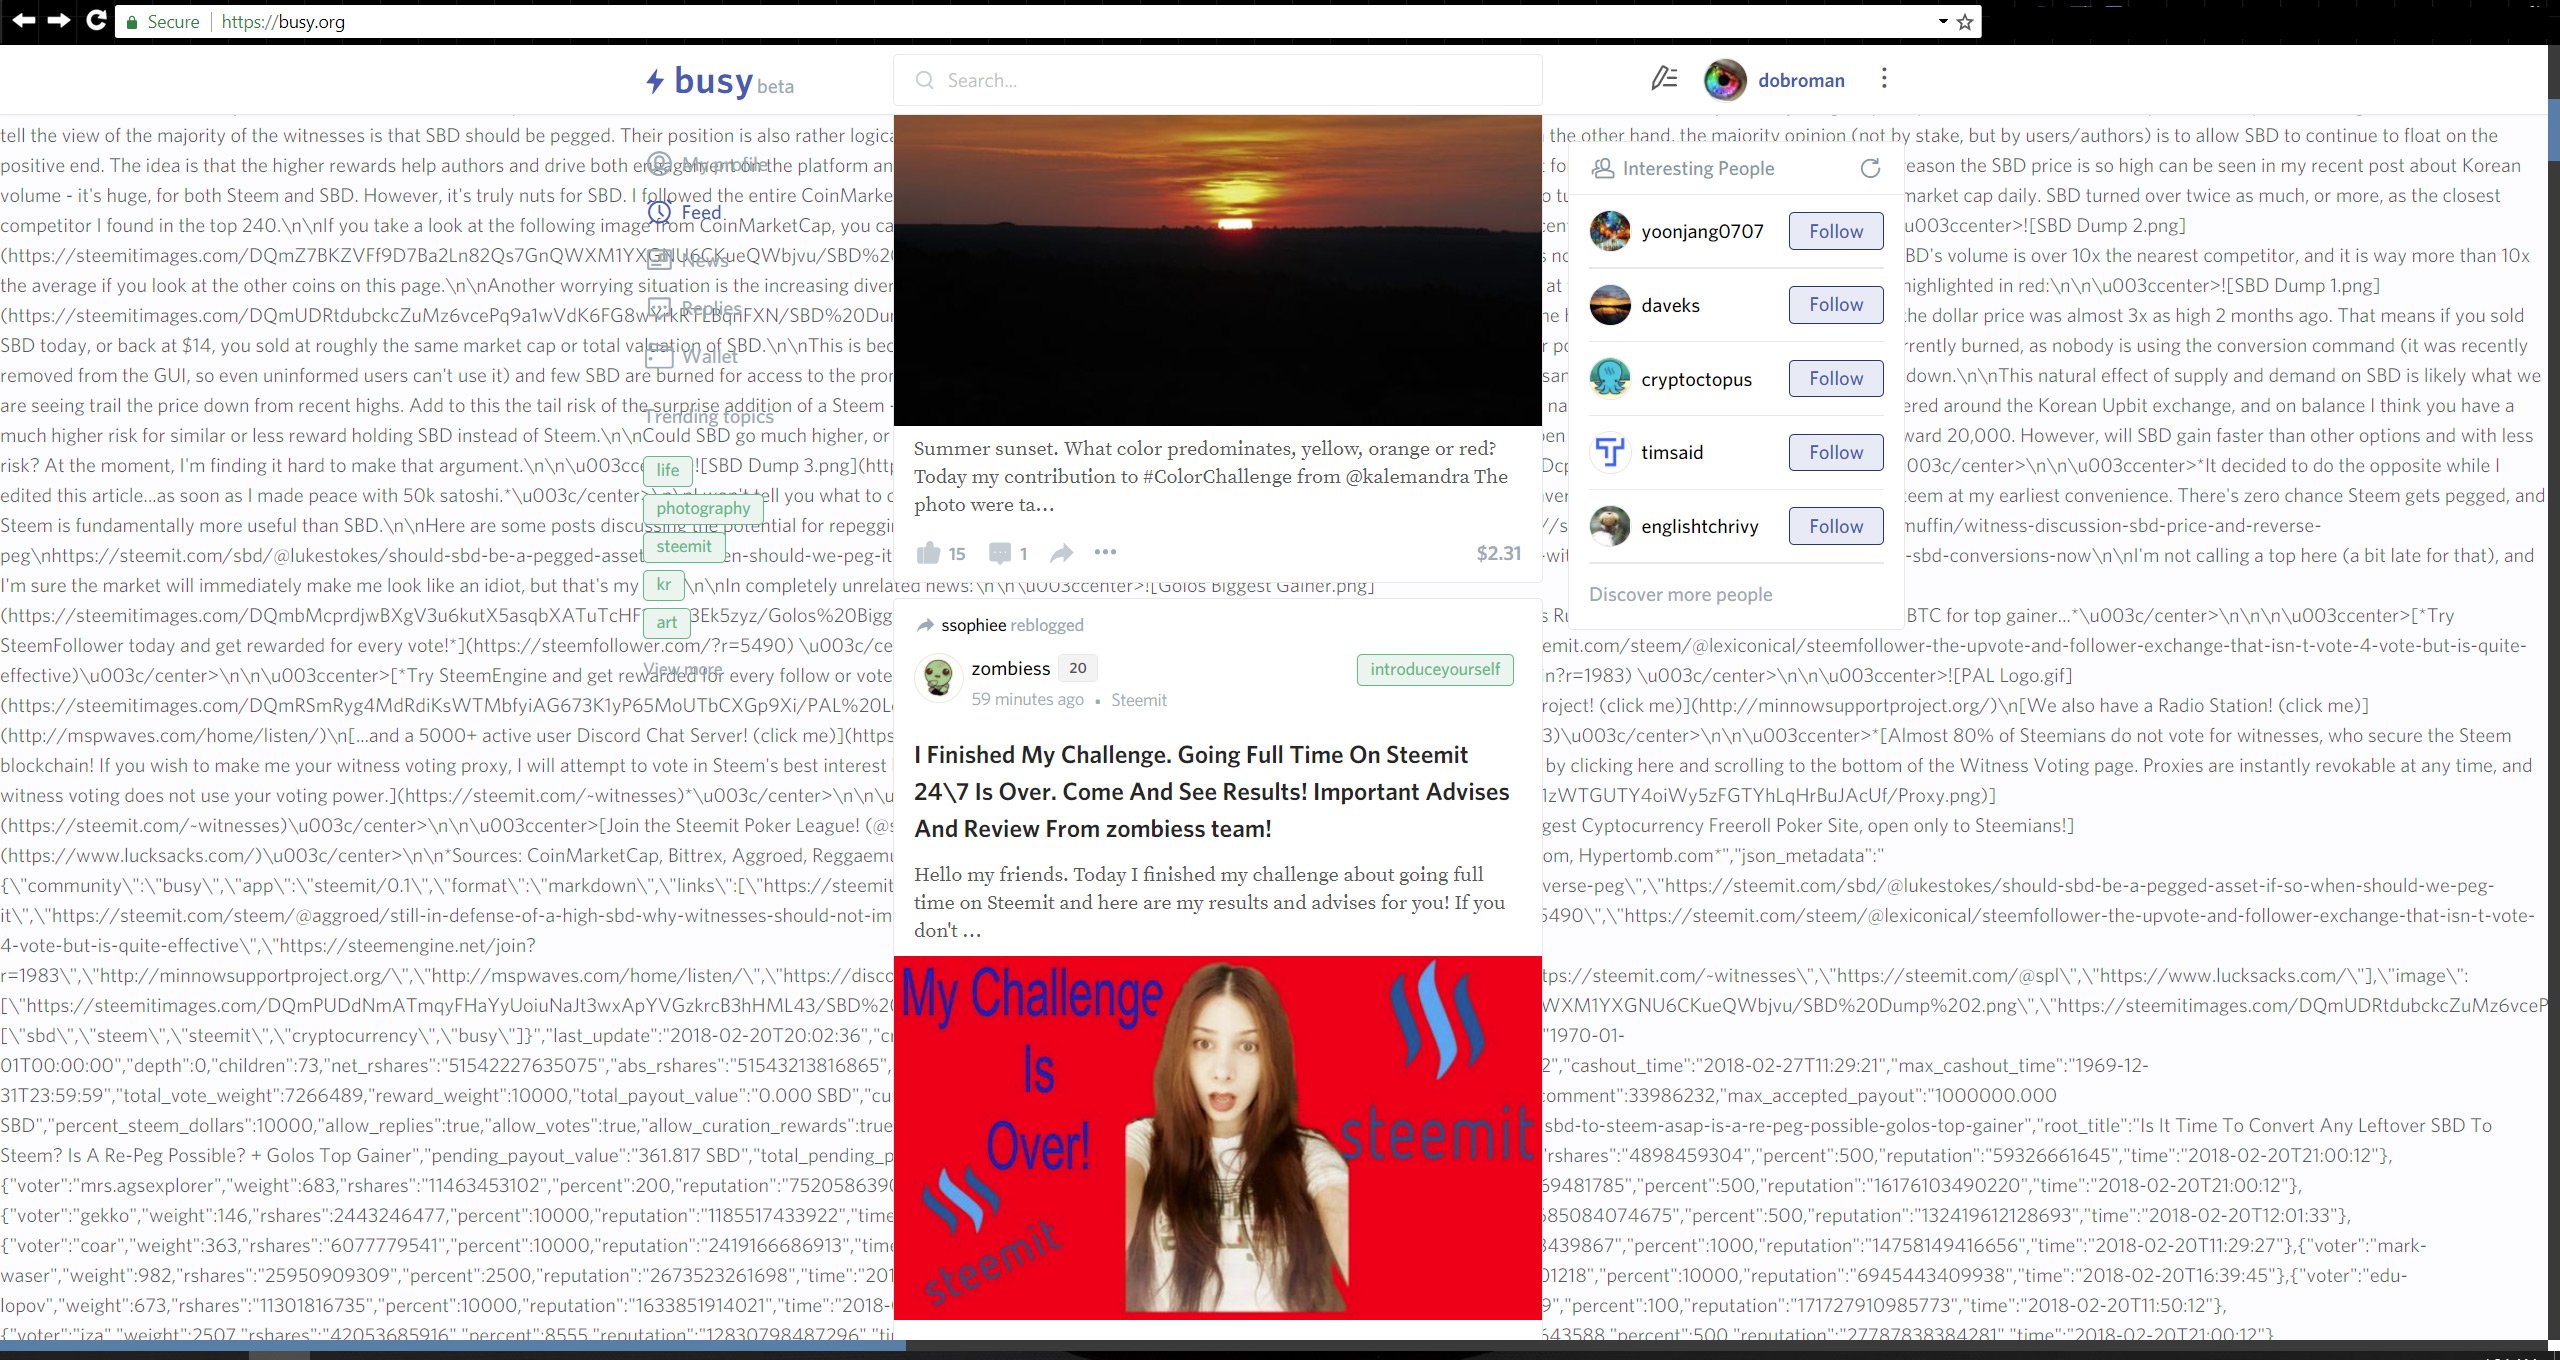Select the art topic tag

(x=667, y=622)
